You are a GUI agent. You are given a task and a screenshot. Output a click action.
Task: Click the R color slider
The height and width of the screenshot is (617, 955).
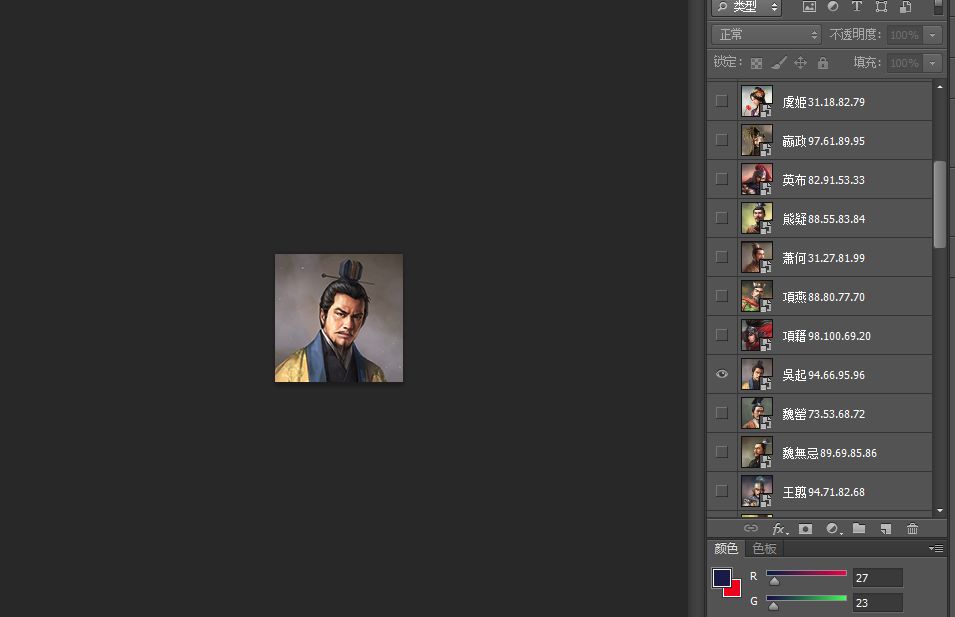click(x=806, y=573)
